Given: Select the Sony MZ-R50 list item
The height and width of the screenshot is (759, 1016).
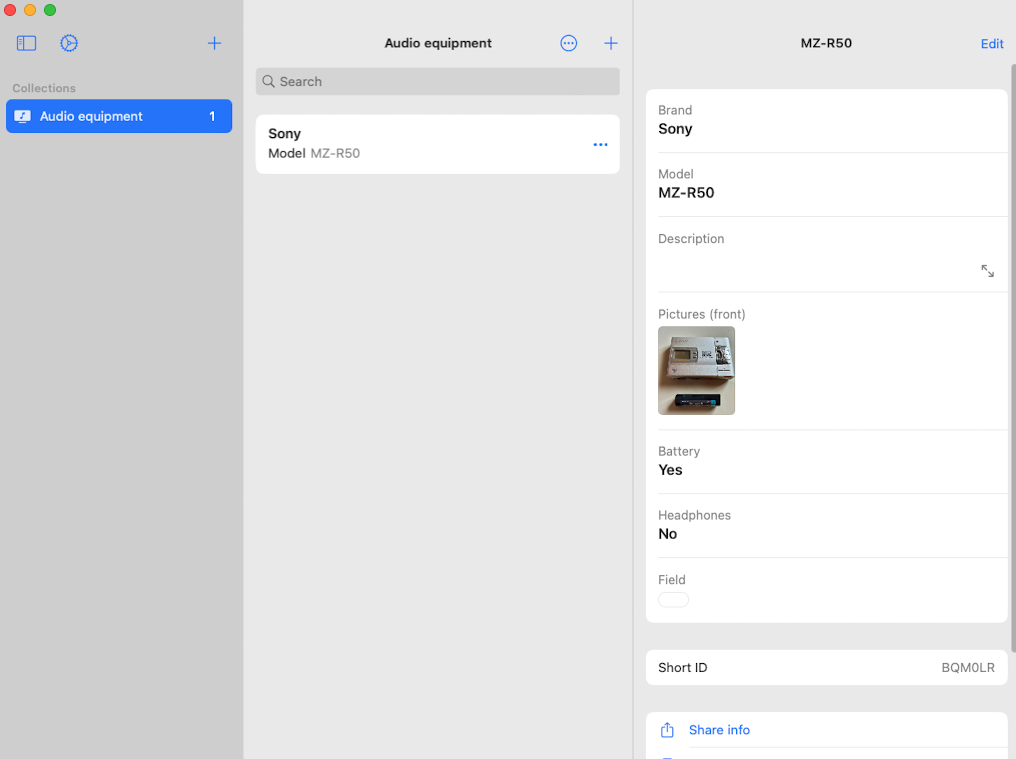Looking at the screenshot, I should (x=437, y=144).
